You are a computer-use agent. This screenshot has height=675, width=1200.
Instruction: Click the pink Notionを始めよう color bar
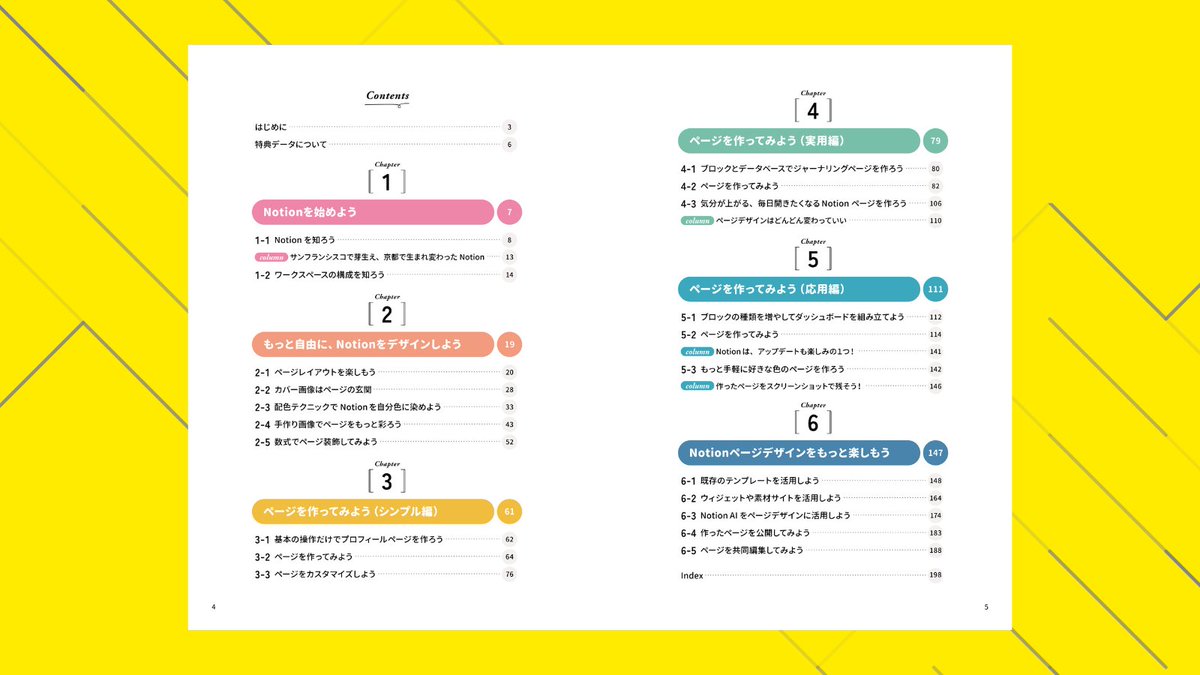(371, 211)
